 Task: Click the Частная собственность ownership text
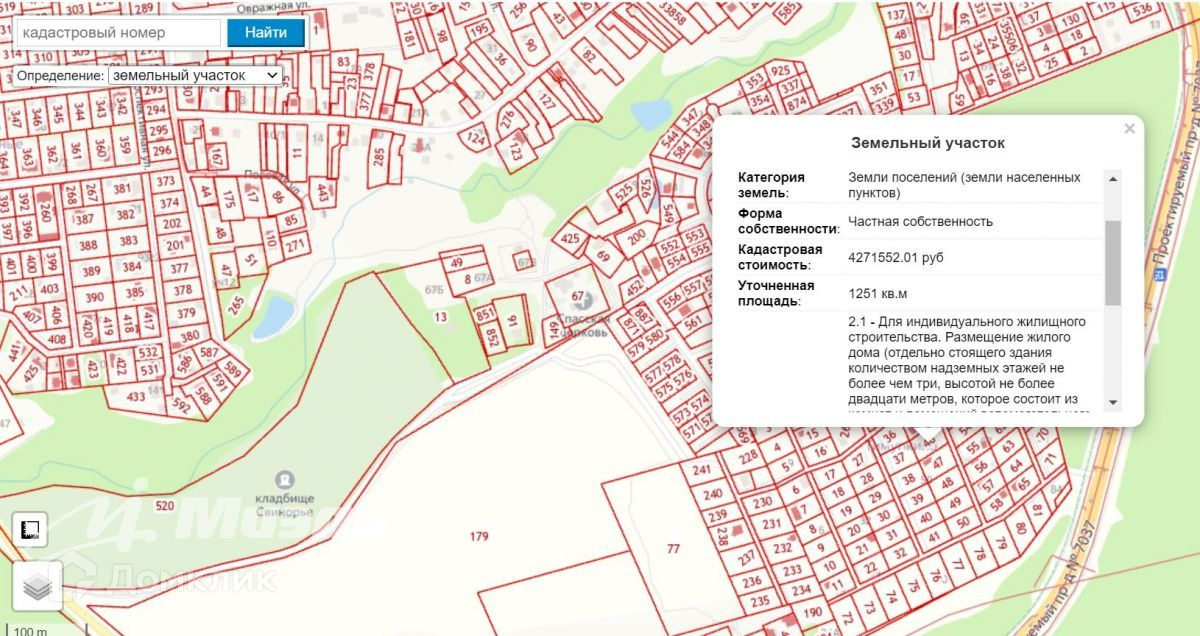tap(920, 222)
